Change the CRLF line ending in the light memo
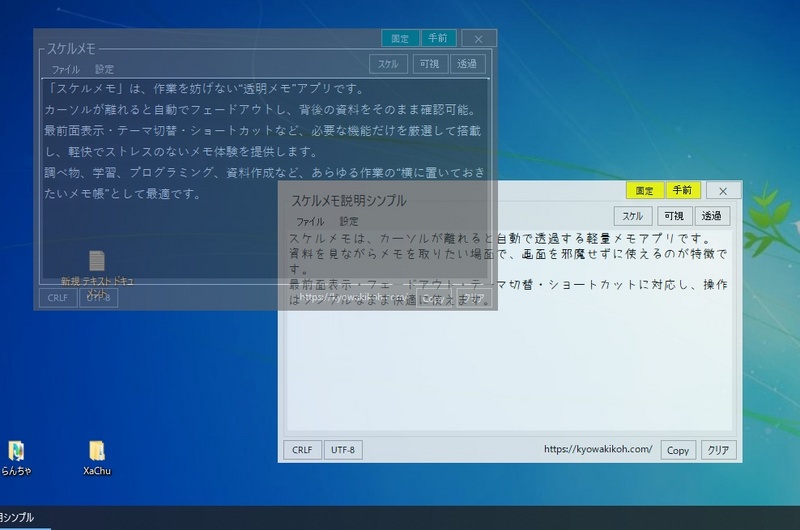800x530 pixels. point(301,450)
